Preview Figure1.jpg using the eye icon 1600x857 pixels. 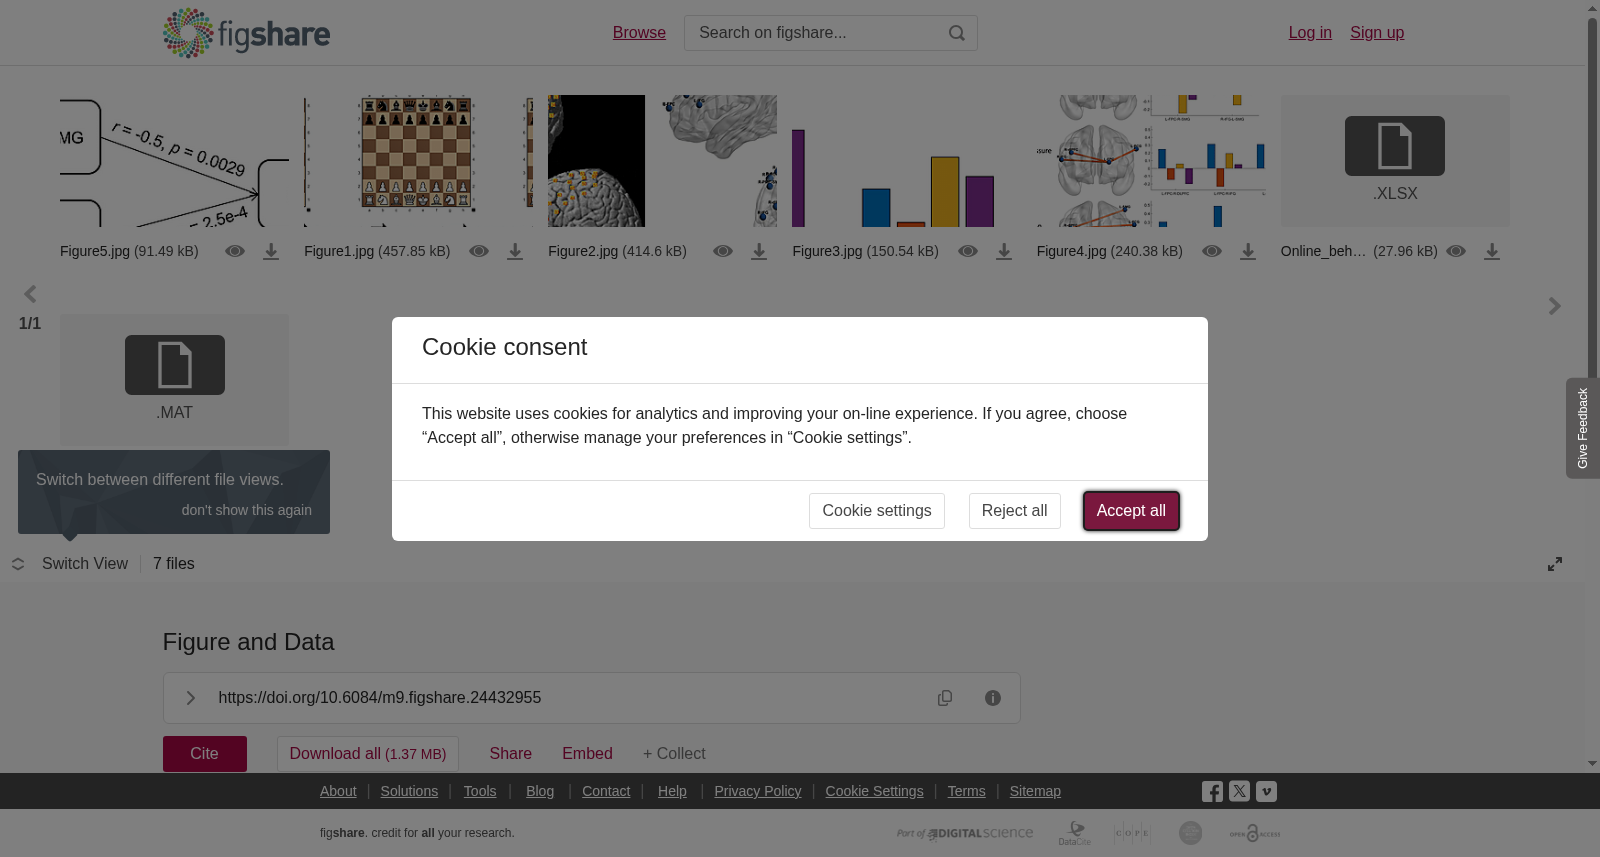479,251
